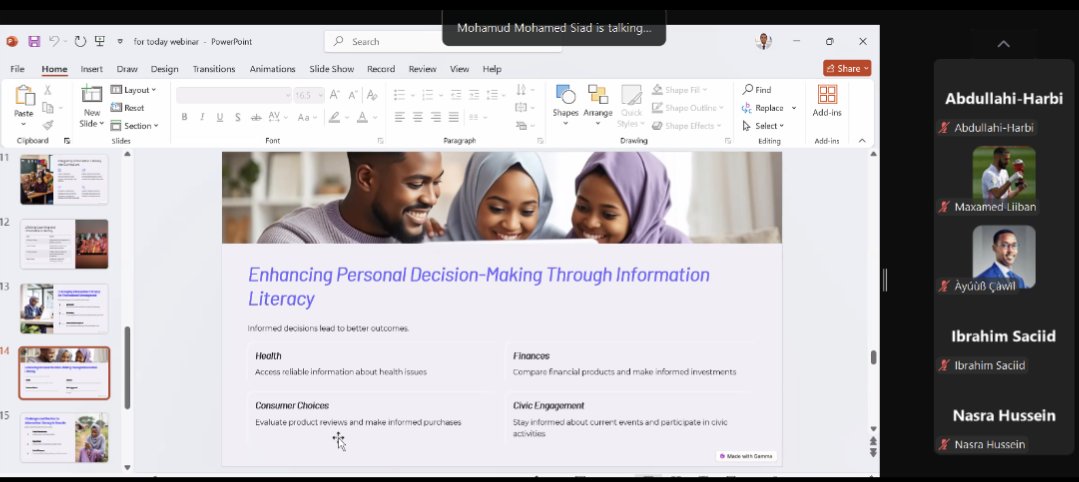The image size is (1079, 482).
Task: Select slide 15 thumbnail
Action: [64, 437]
